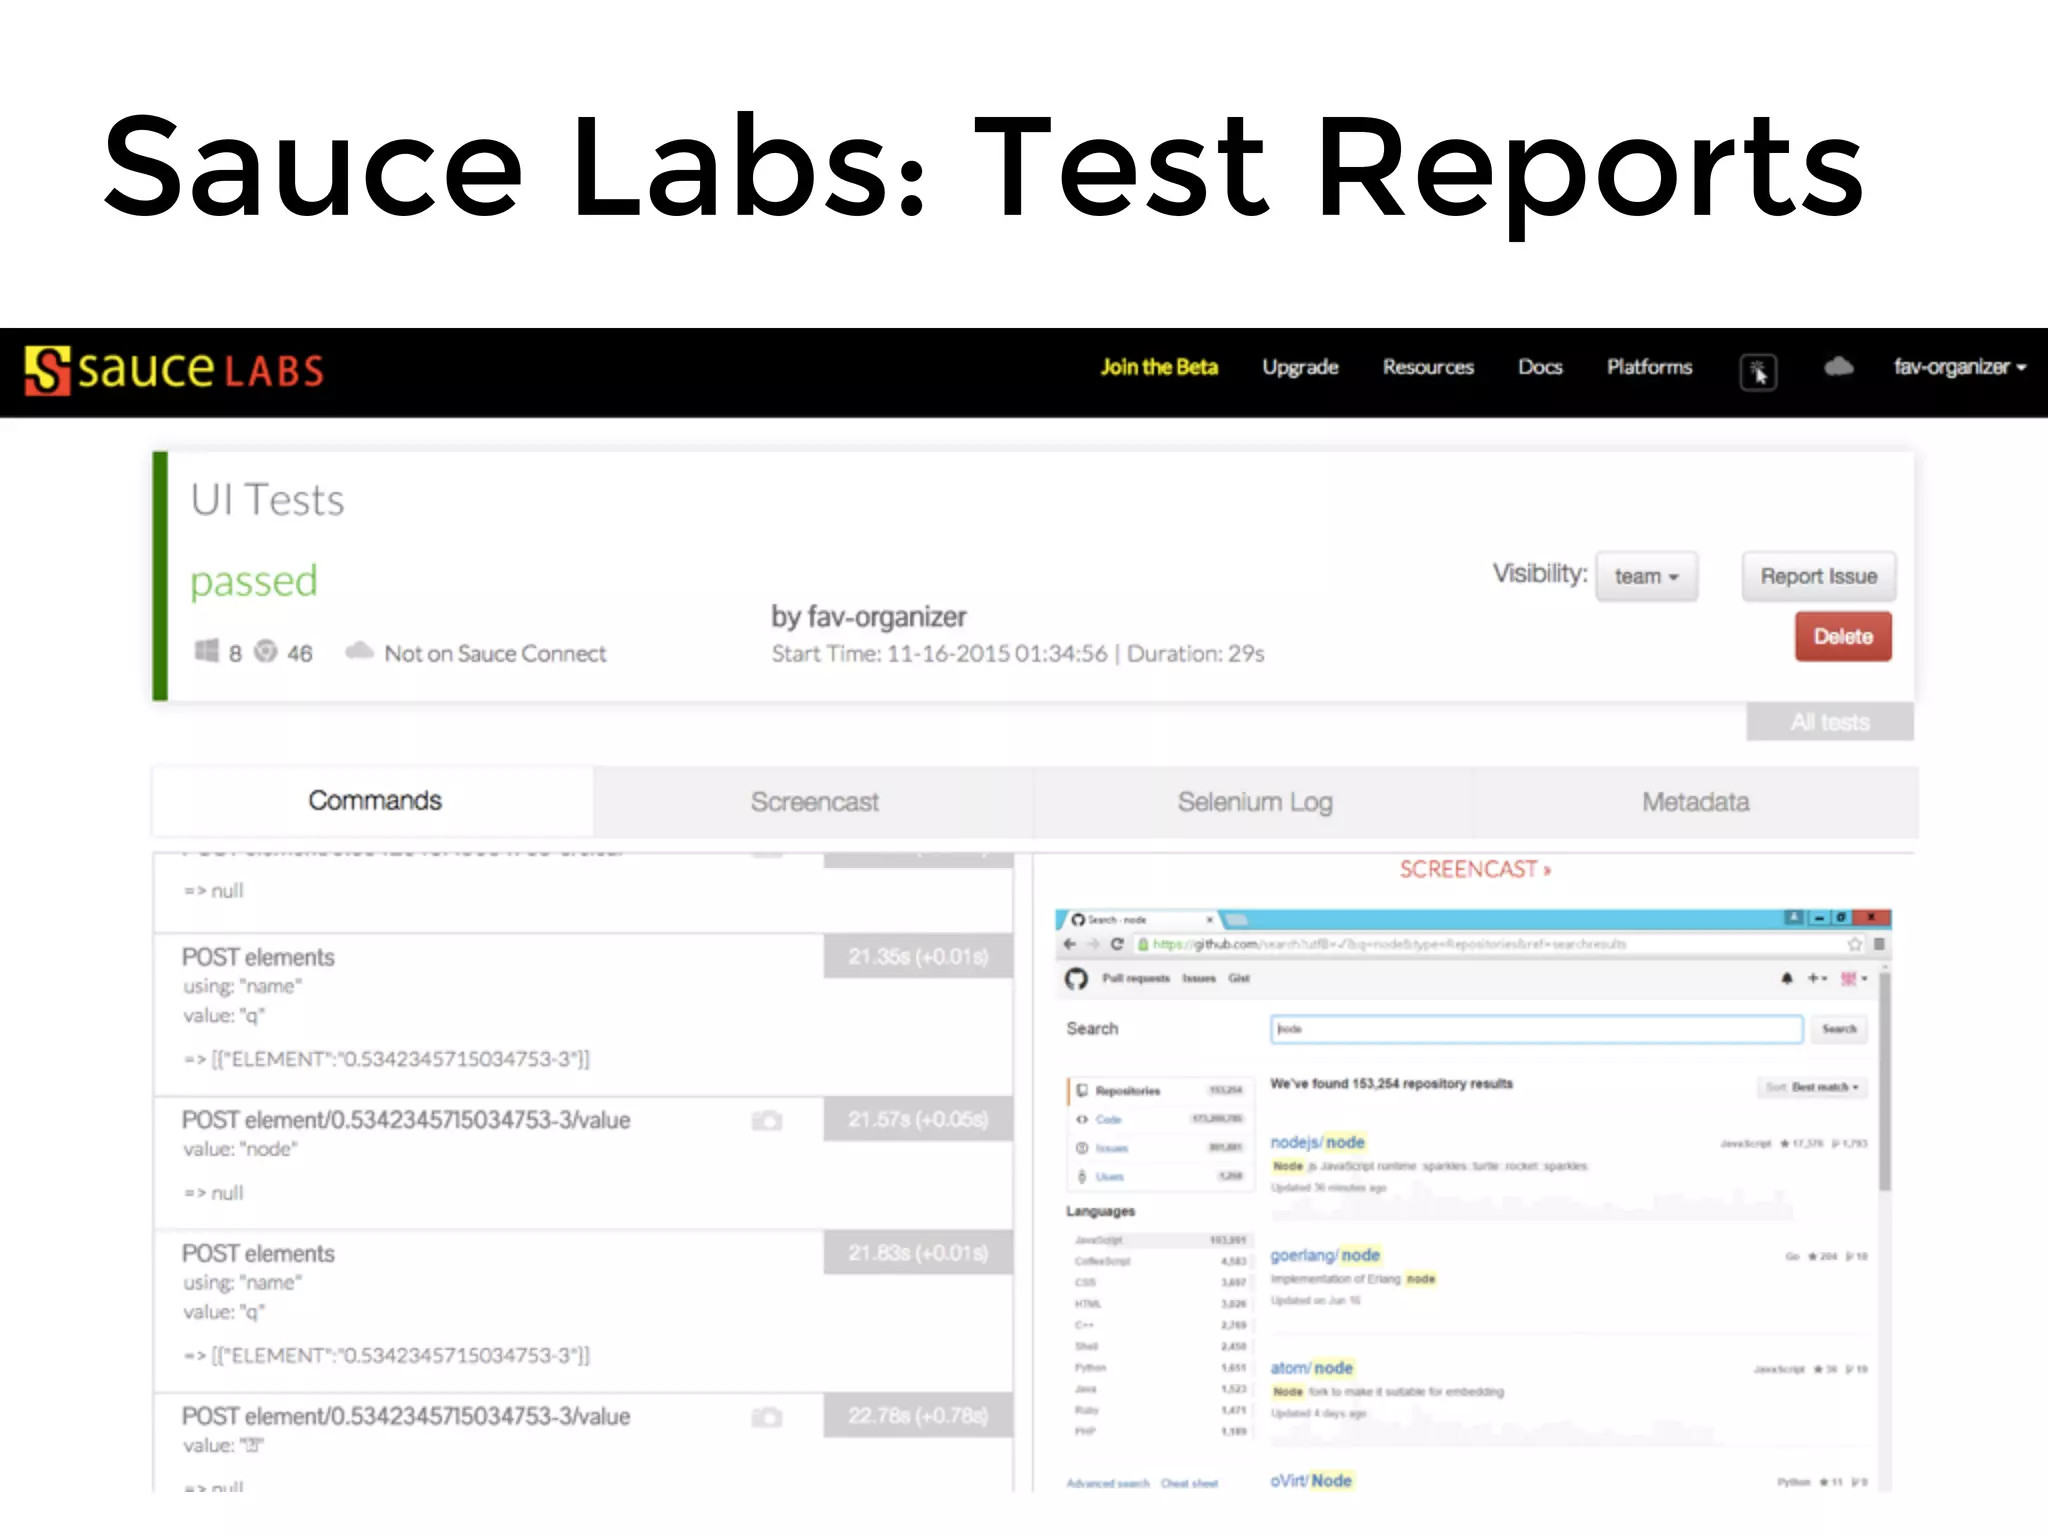The height and width of the screenshot is (1536, 2048).
Task: Switch to the Commands tab
Action: 374,801
